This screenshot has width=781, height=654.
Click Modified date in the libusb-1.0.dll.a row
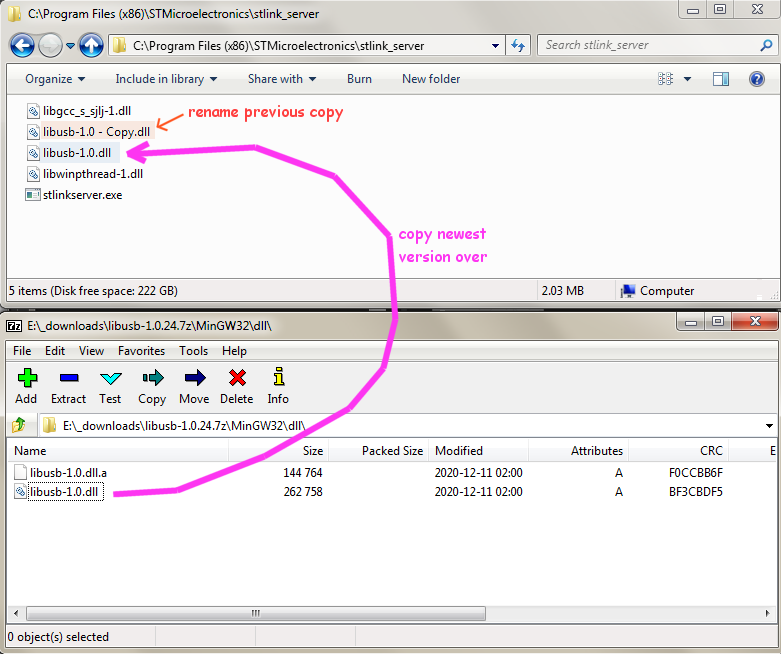pos(478,472)
